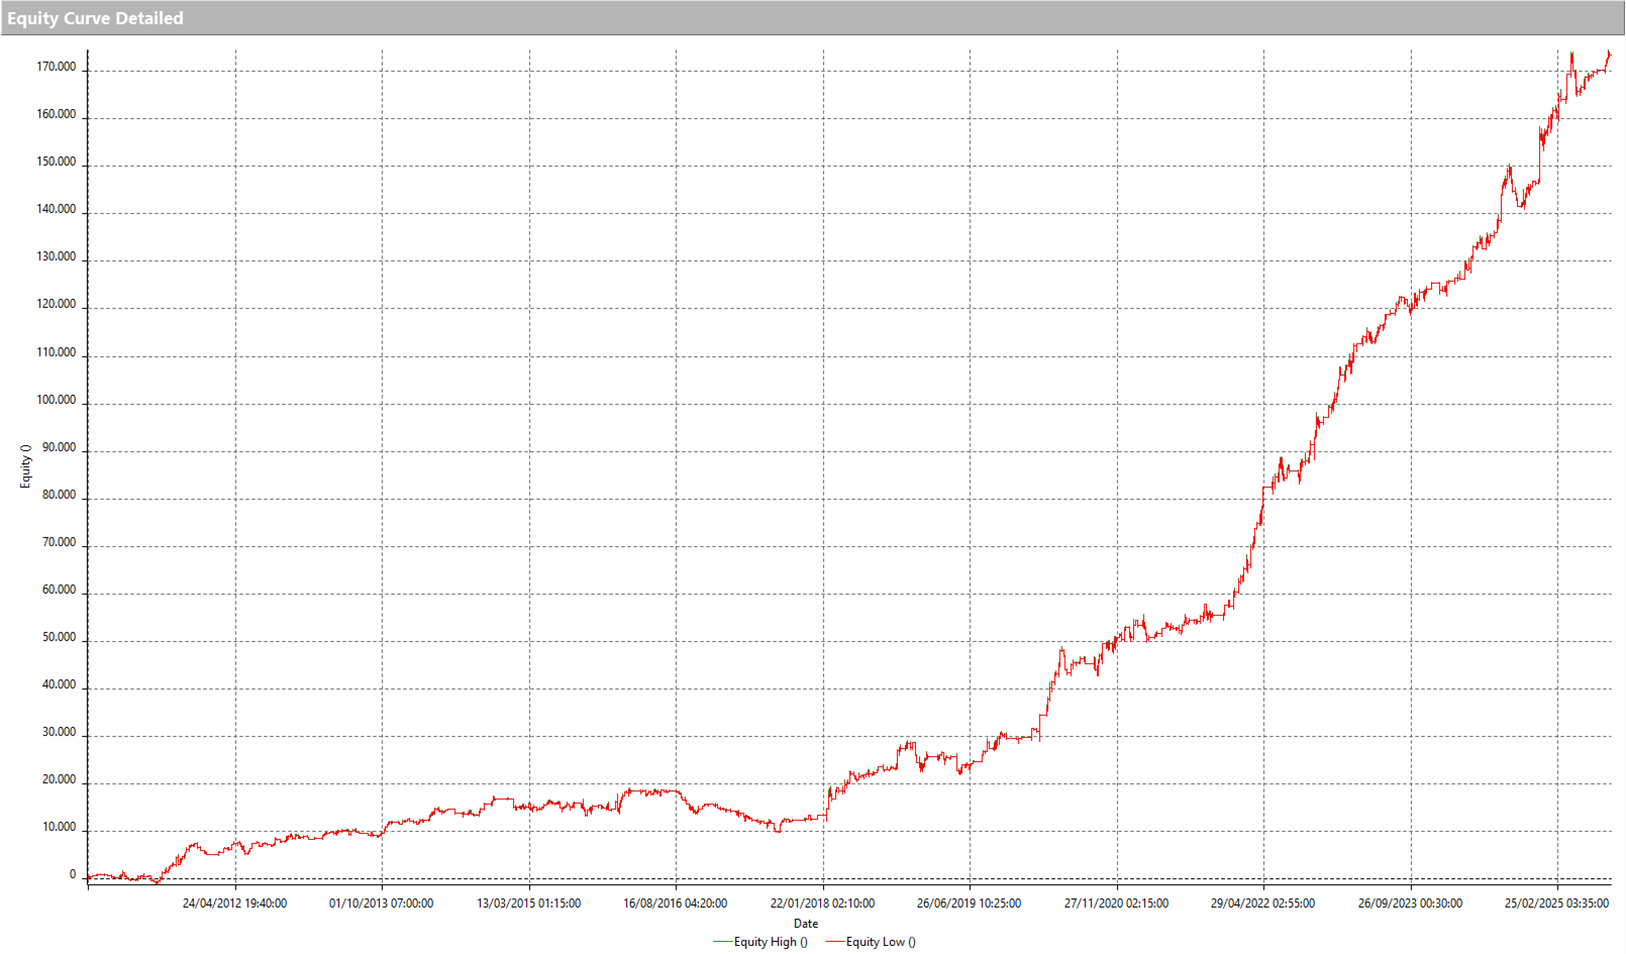The height and width of the screenshot is (954, 1626).
Task: Pick the 13/03/2015 01:15:00 date label
Action: point(528,904)
